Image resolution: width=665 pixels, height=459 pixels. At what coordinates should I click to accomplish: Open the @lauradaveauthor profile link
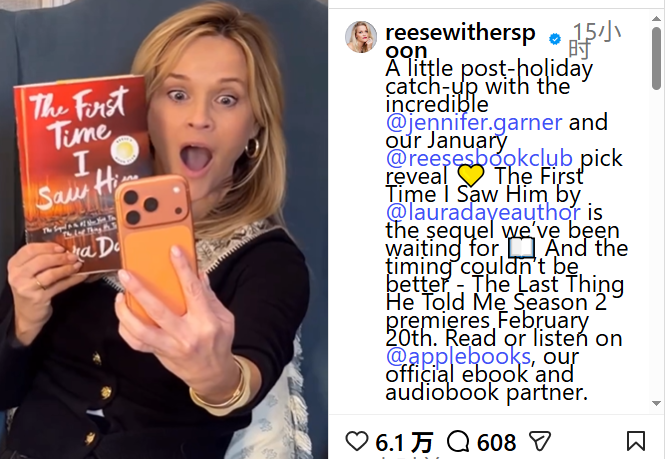[483, 212]
